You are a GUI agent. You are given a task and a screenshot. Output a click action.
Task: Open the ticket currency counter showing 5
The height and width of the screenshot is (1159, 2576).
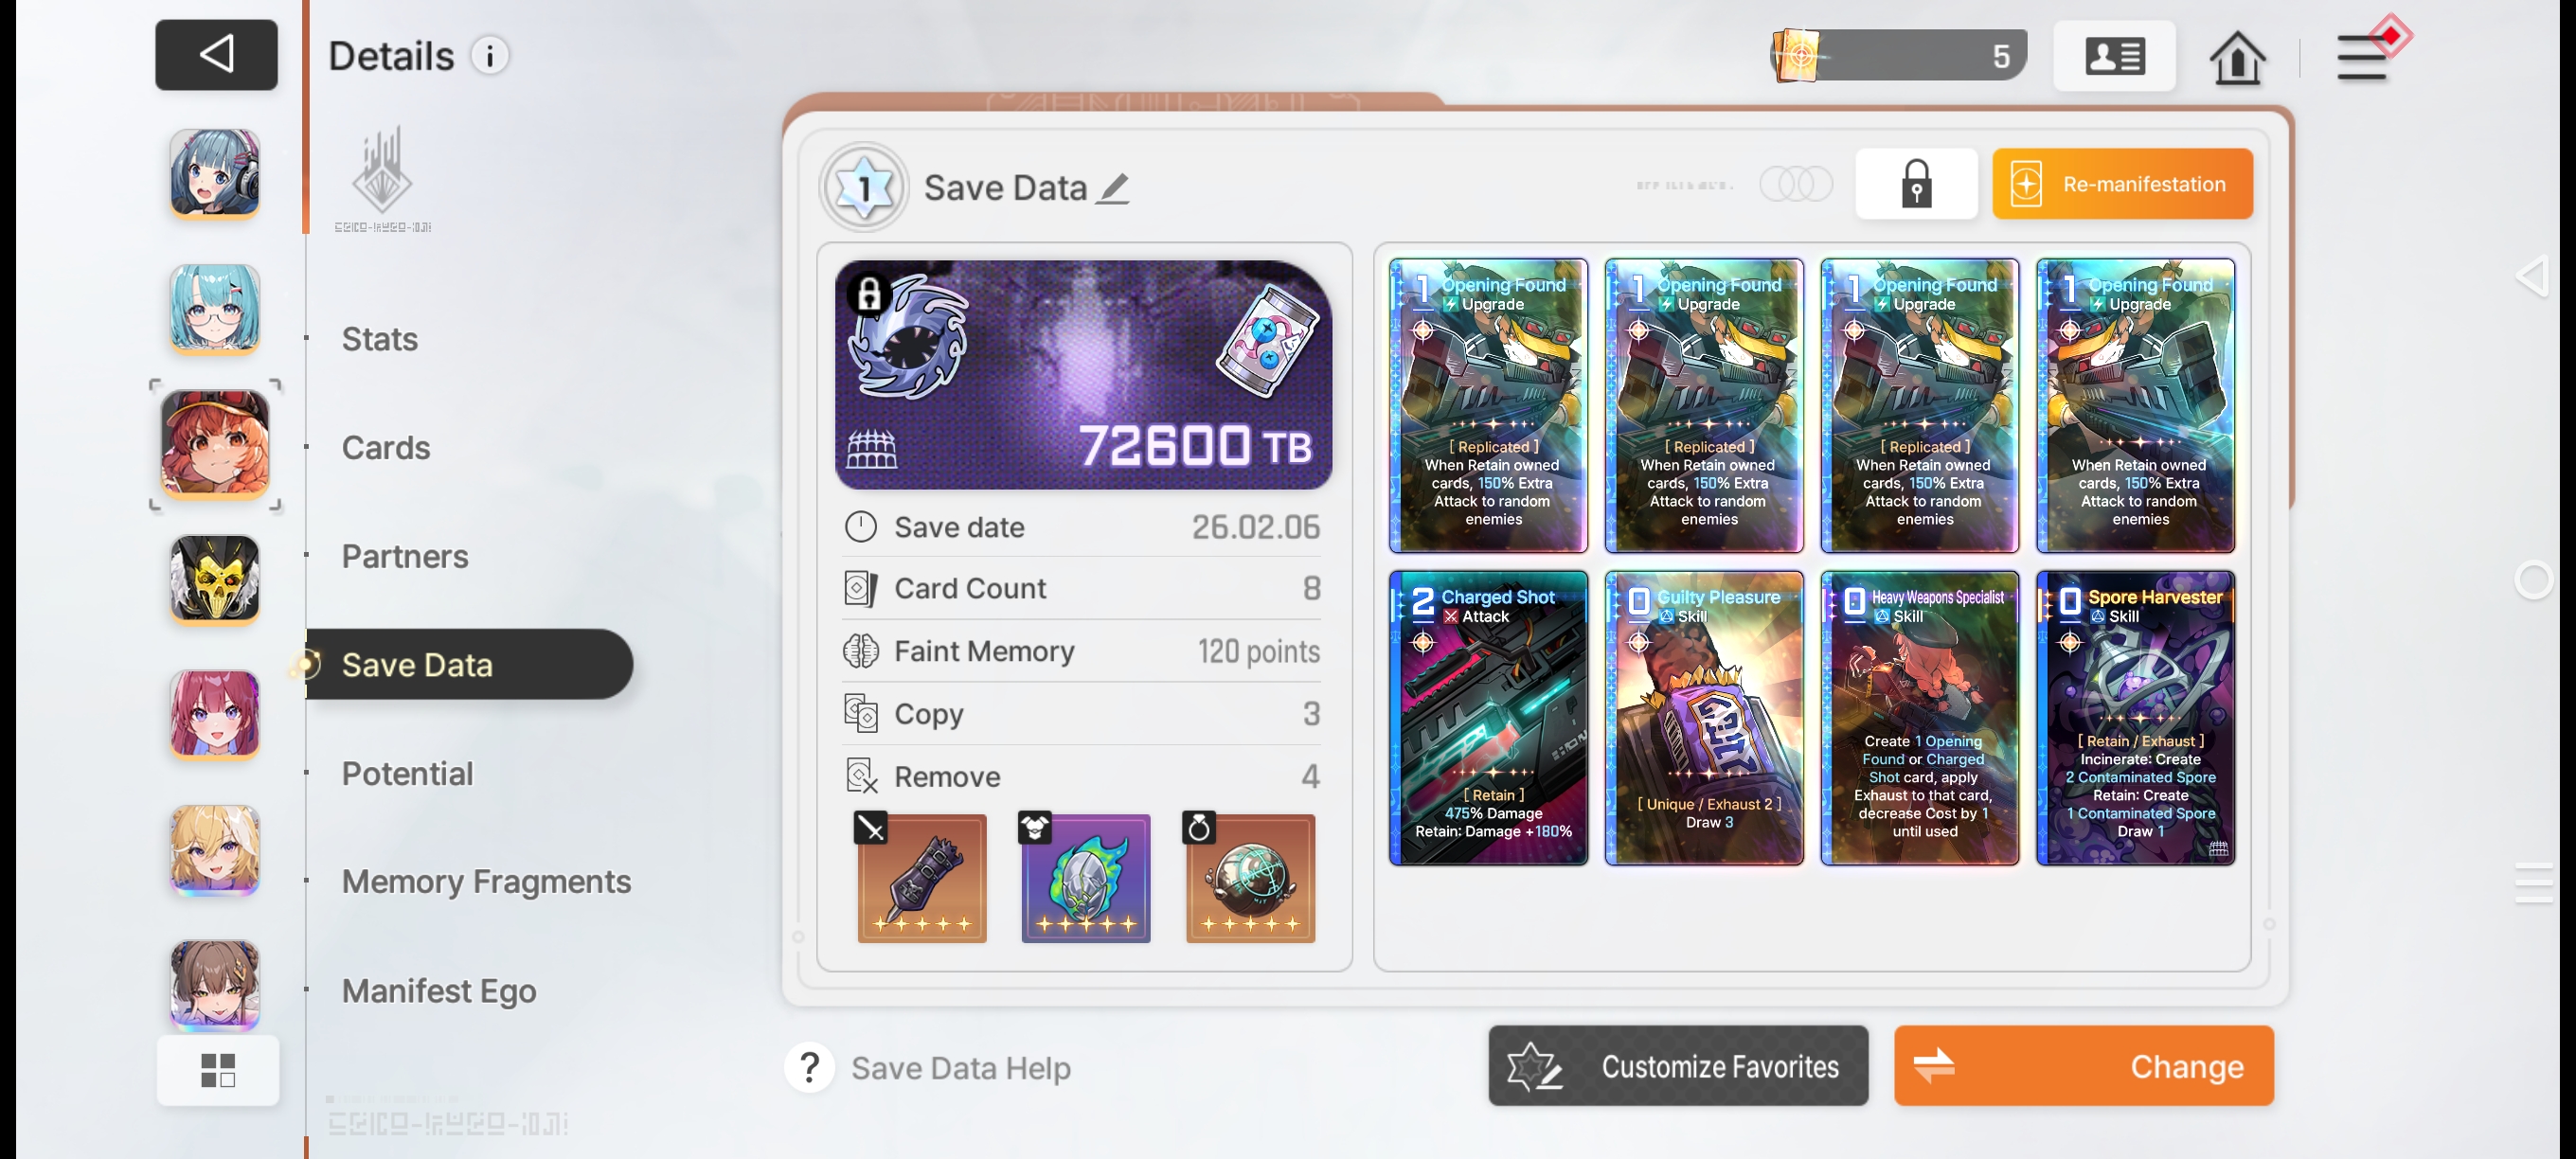[x=1897, y=55]
